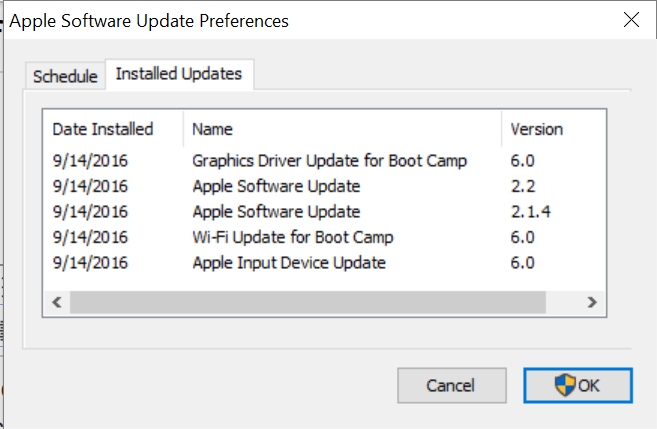657x429 pixels.
Task: Select Graphics Driver Update for Boot Camp row
Action: click(x=329, y=160)
